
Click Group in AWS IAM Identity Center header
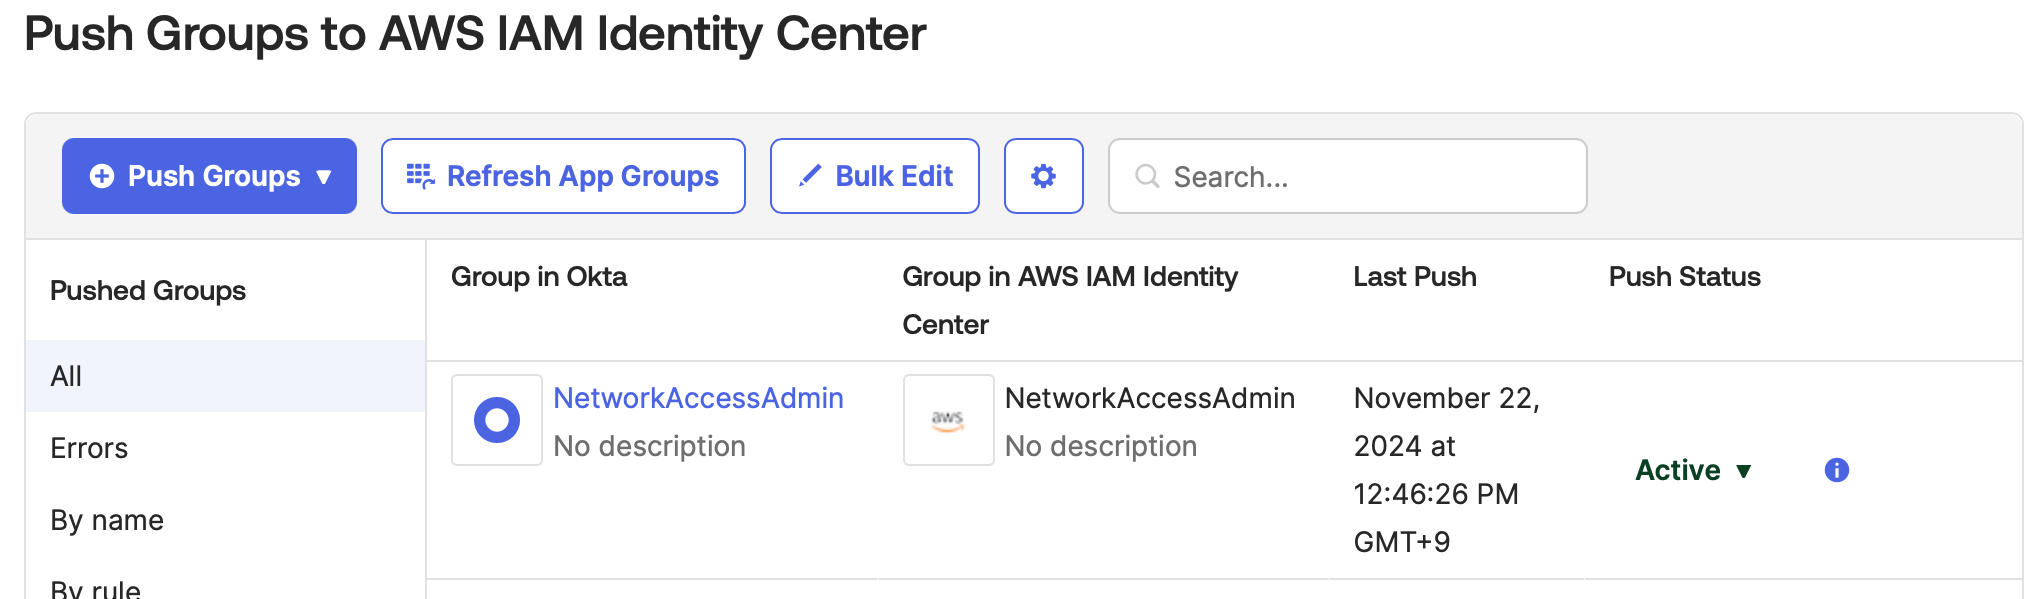pos(1070,300)
